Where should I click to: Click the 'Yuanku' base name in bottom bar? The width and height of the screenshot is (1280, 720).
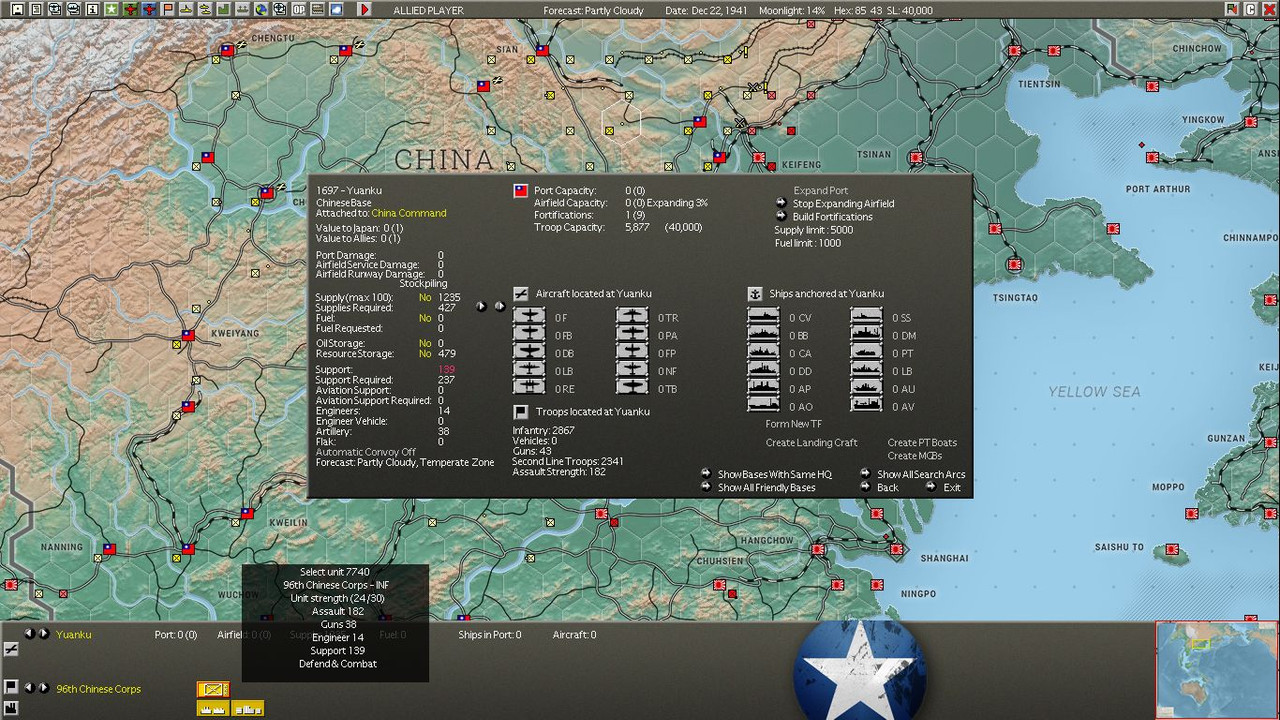tap(74, 634)
